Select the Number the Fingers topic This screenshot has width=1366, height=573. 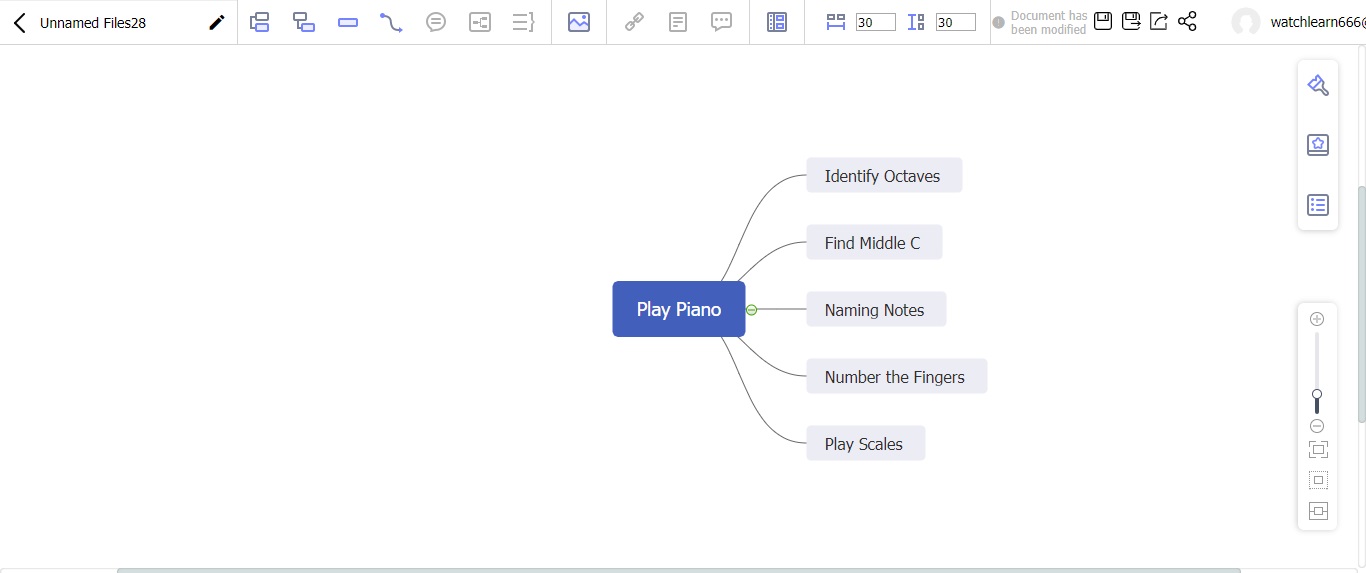[x=895, y=377]
